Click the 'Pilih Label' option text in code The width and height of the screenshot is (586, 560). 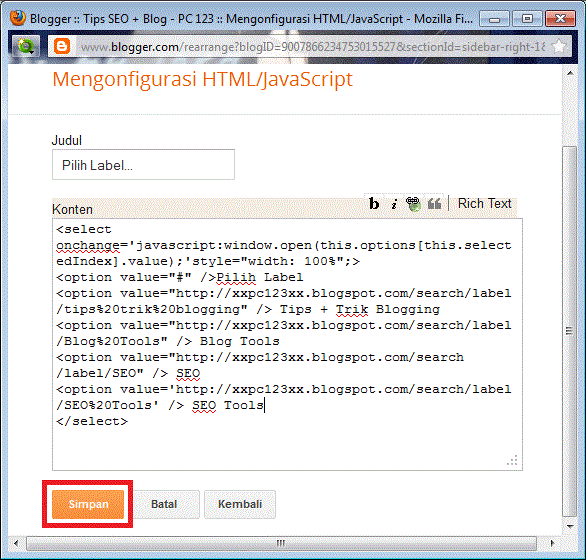coord(260,277)
